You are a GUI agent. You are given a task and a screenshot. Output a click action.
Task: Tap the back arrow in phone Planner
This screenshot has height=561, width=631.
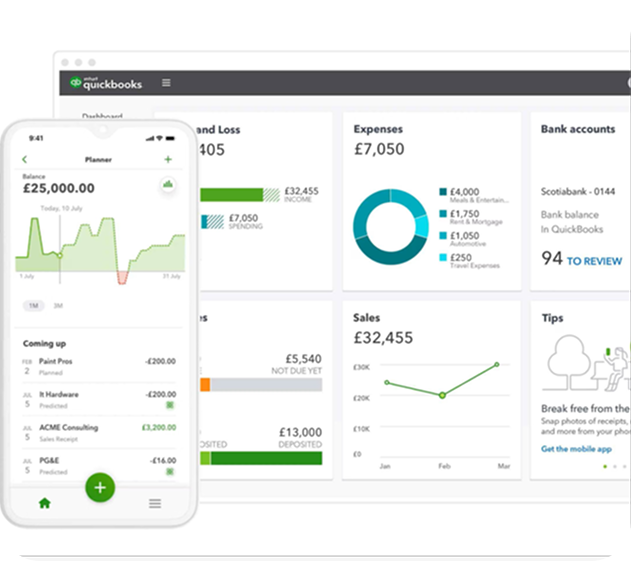(x=25, y=159)
